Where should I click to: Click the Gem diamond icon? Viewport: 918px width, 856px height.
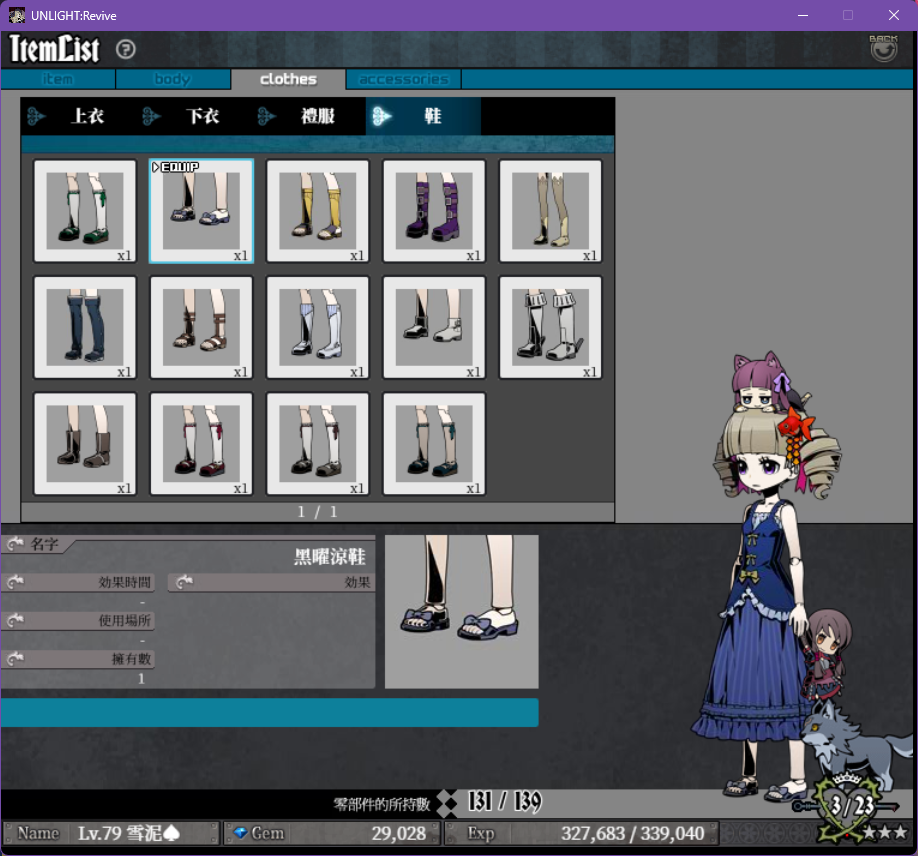point(240,833)
